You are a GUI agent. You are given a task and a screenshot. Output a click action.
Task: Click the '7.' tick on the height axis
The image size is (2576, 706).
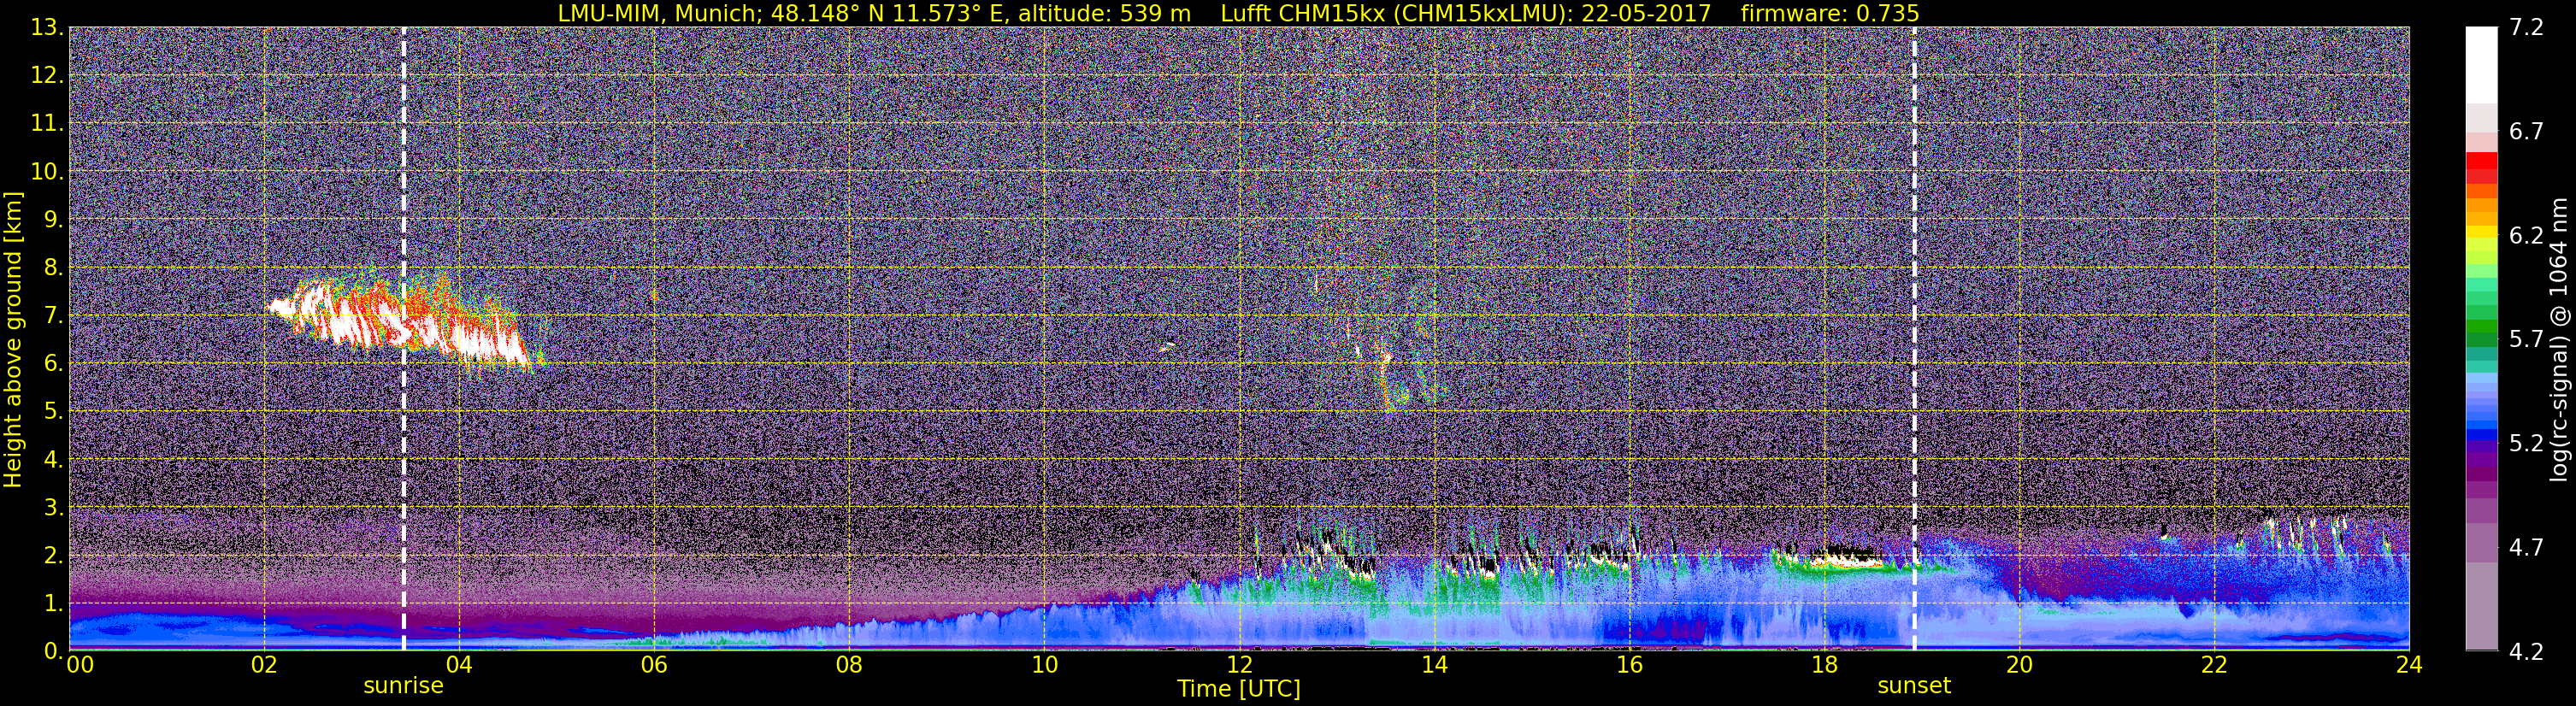(x=53, y=315)
